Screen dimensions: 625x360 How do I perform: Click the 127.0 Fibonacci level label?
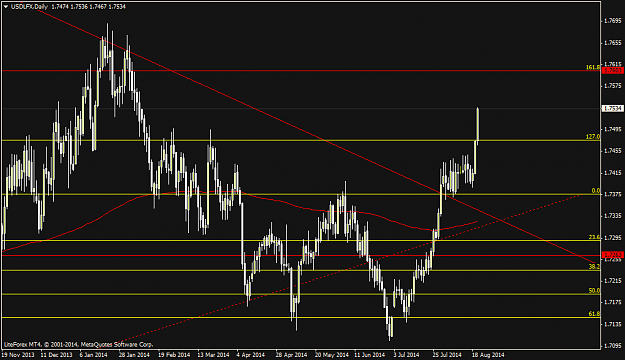(x=593, y=137)
